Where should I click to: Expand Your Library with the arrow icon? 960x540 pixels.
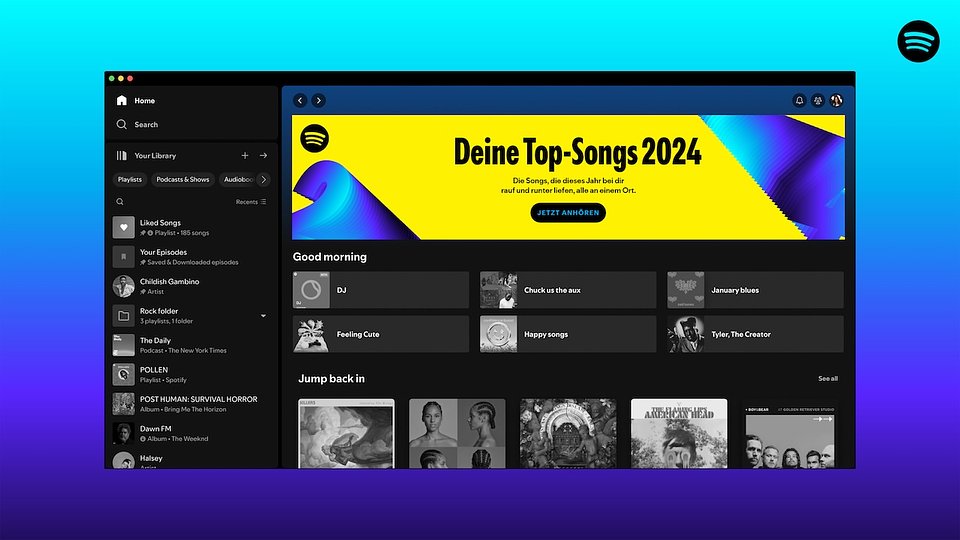[x=264, y=156]
